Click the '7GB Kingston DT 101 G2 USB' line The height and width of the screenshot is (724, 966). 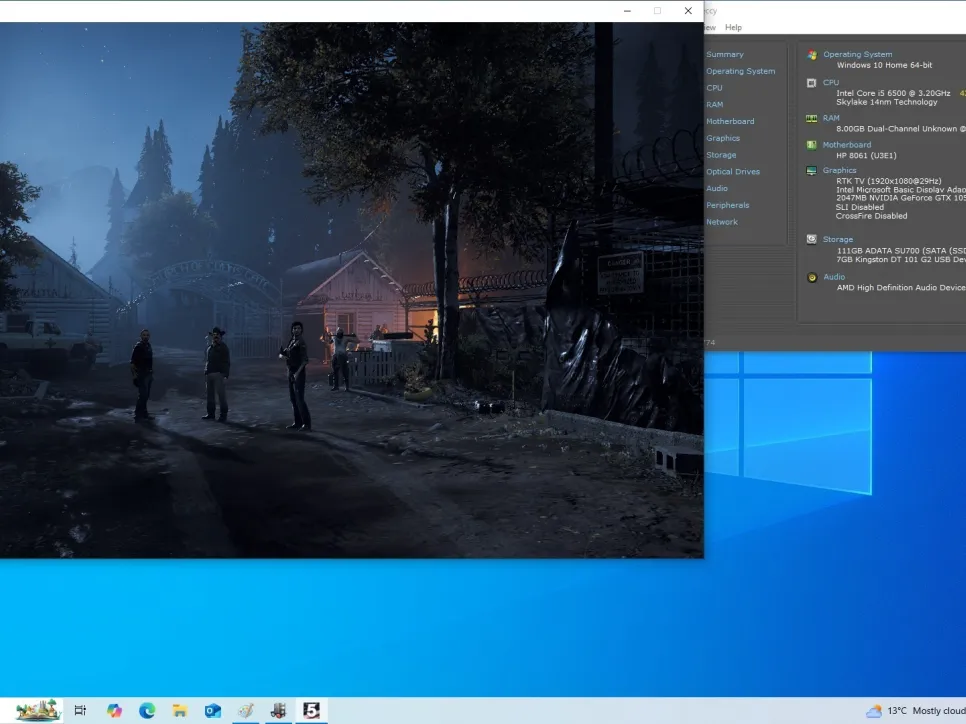tap(901, 259)
